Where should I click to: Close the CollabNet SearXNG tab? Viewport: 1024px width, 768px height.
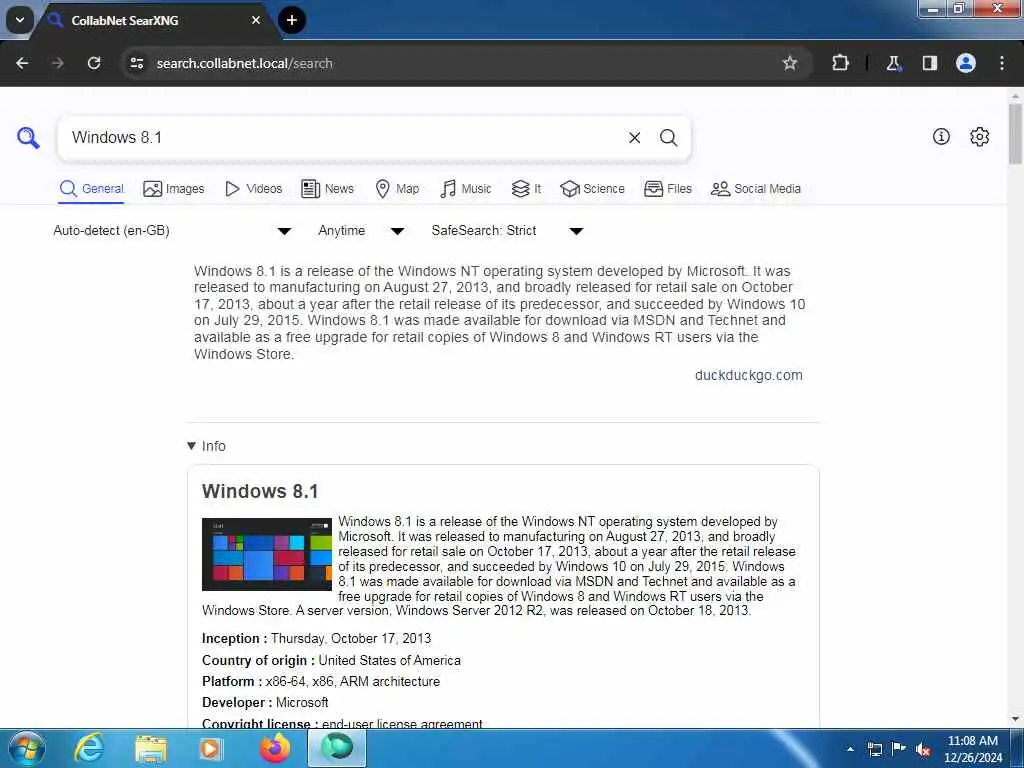[x=256, y=20]
